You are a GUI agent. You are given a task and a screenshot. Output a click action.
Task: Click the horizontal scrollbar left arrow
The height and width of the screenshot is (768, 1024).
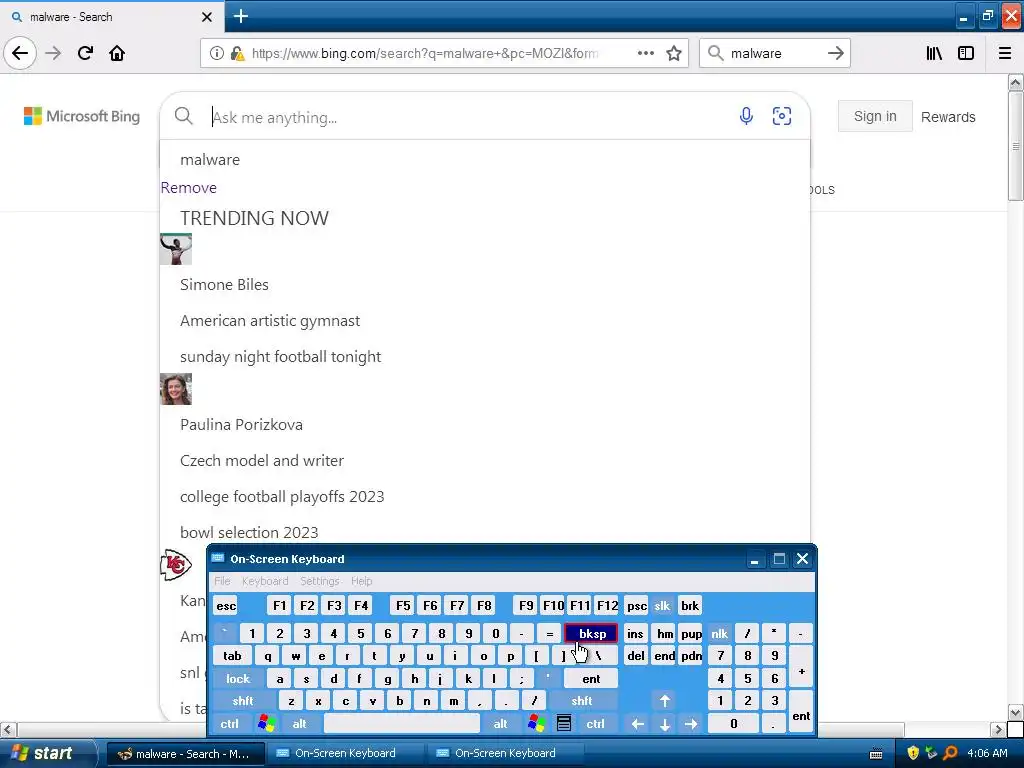click(x=8, y=729)
